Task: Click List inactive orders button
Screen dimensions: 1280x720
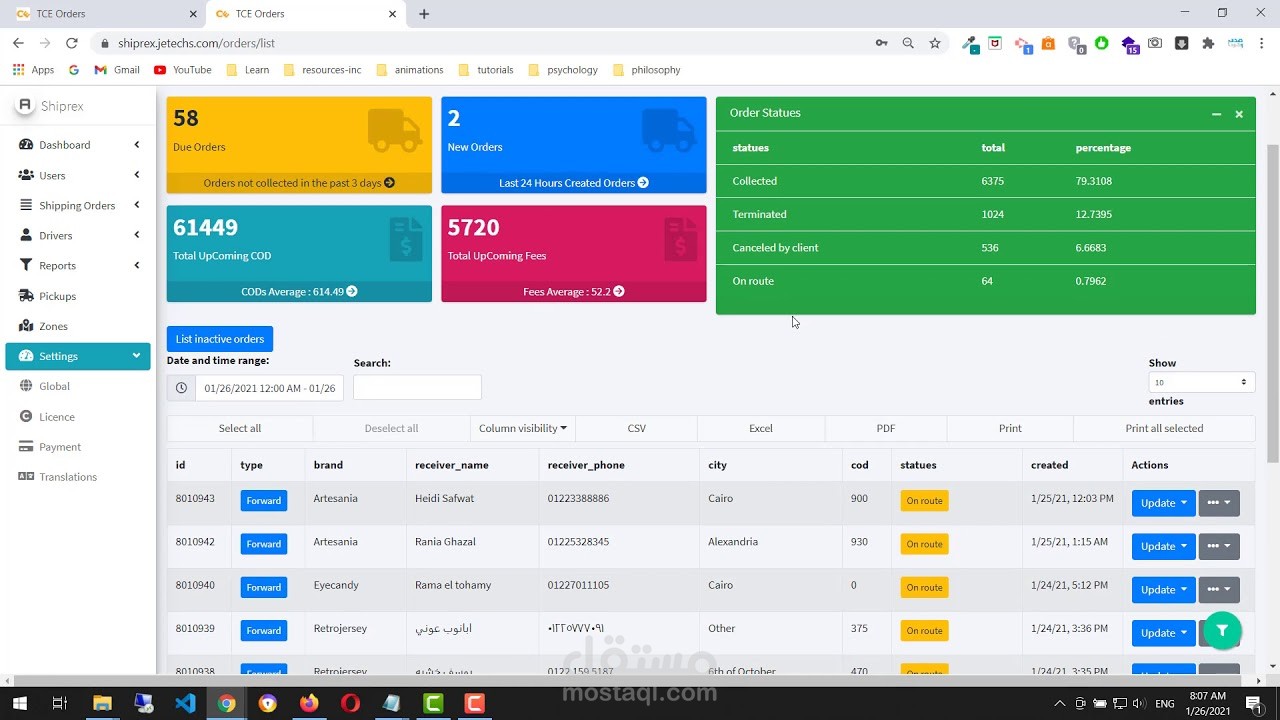Action: [220, 339]
